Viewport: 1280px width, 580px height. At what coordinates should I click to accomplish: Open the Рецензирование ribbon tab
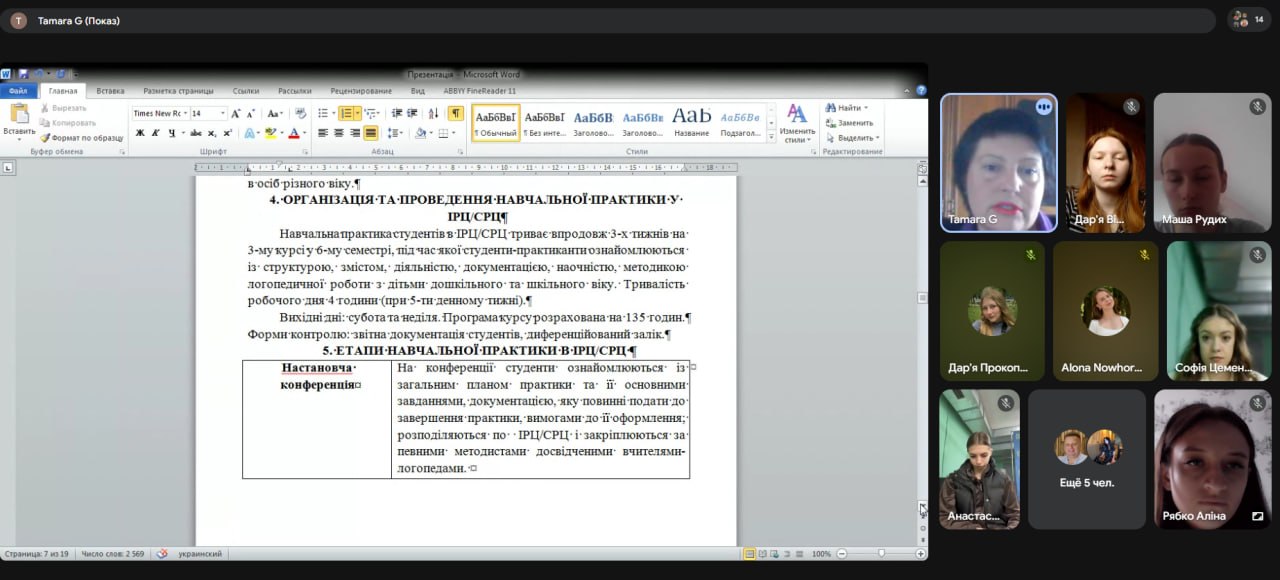(x=360, y=91)
